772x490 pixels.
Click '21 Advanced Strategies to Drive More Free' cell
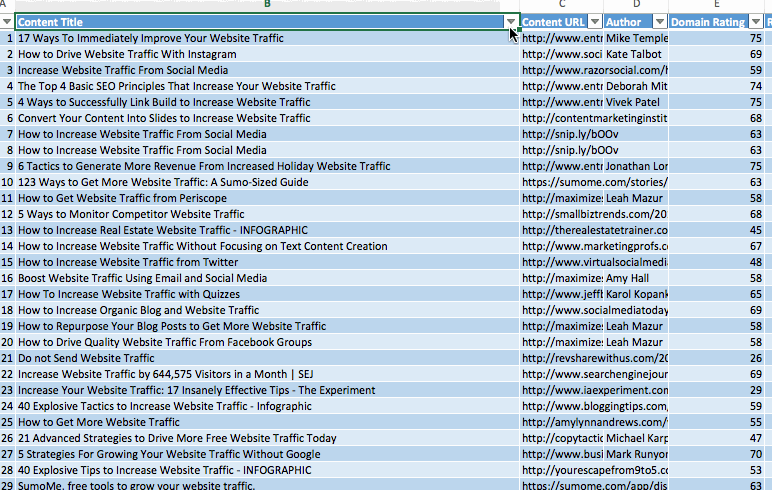click(x=267, y=438)
